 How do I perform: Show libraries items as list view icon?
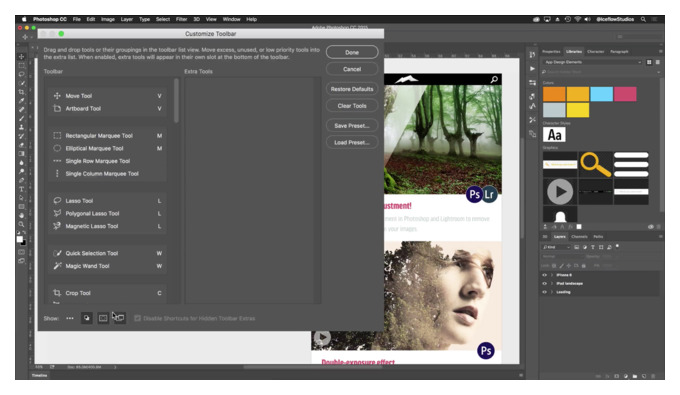coord(658,62)
